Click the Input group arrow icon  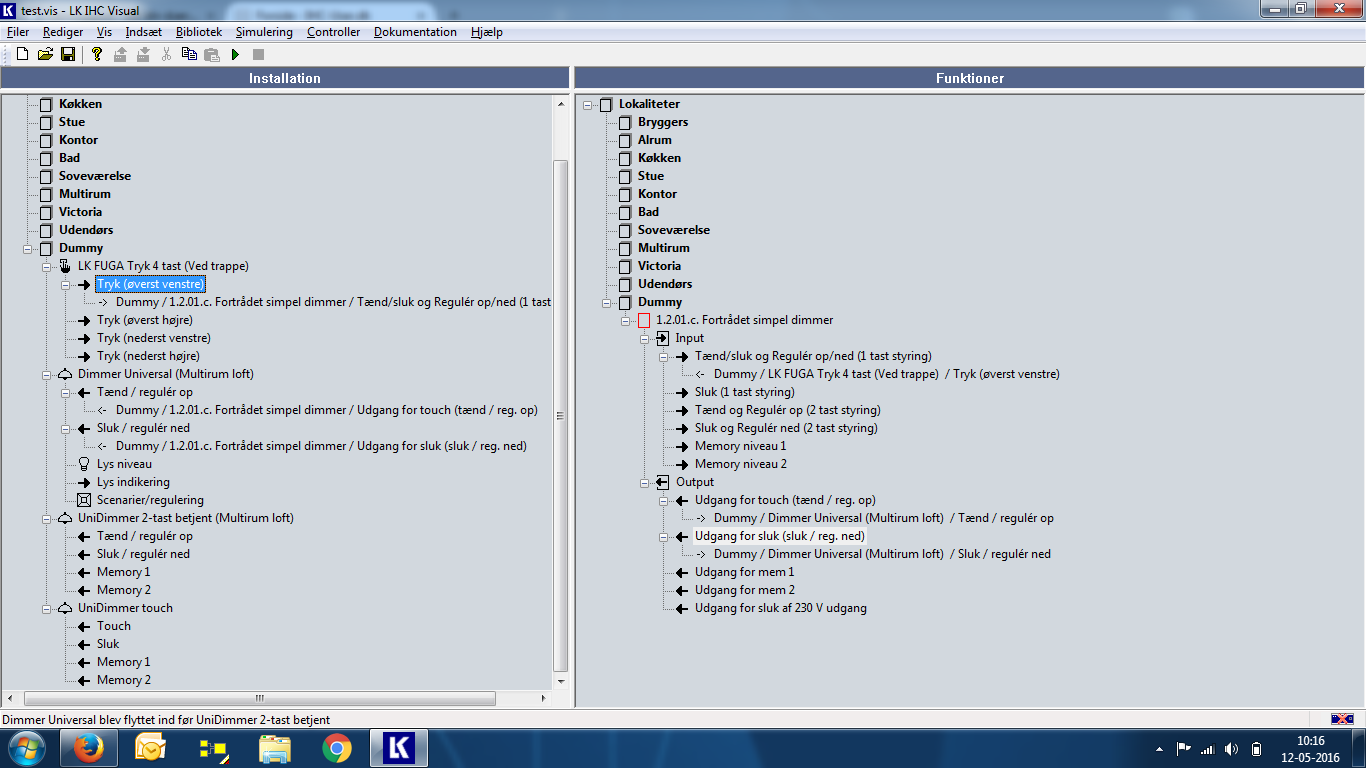pos(662,338)
